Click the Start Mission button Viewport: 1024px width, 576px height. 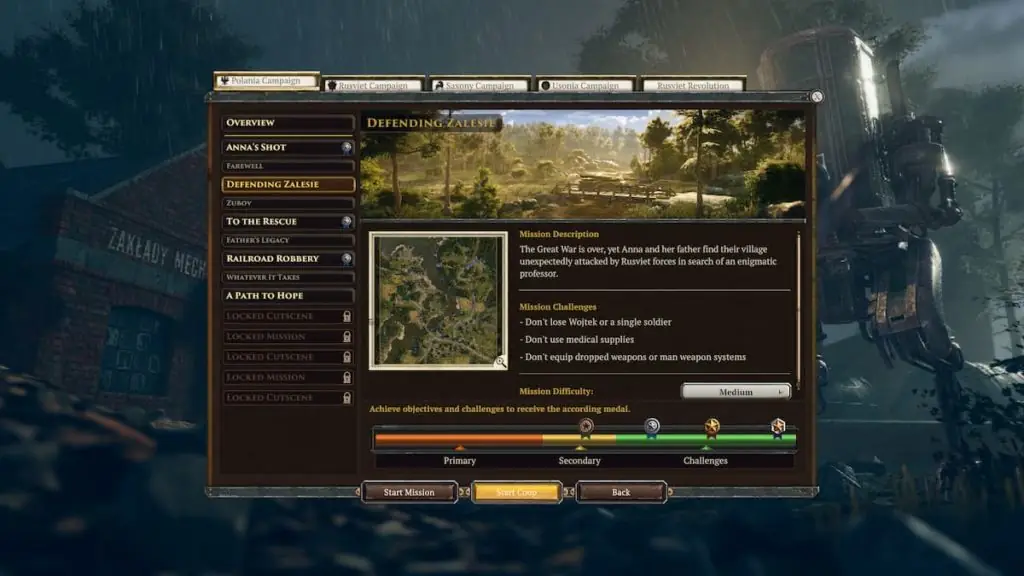point(409,492)
